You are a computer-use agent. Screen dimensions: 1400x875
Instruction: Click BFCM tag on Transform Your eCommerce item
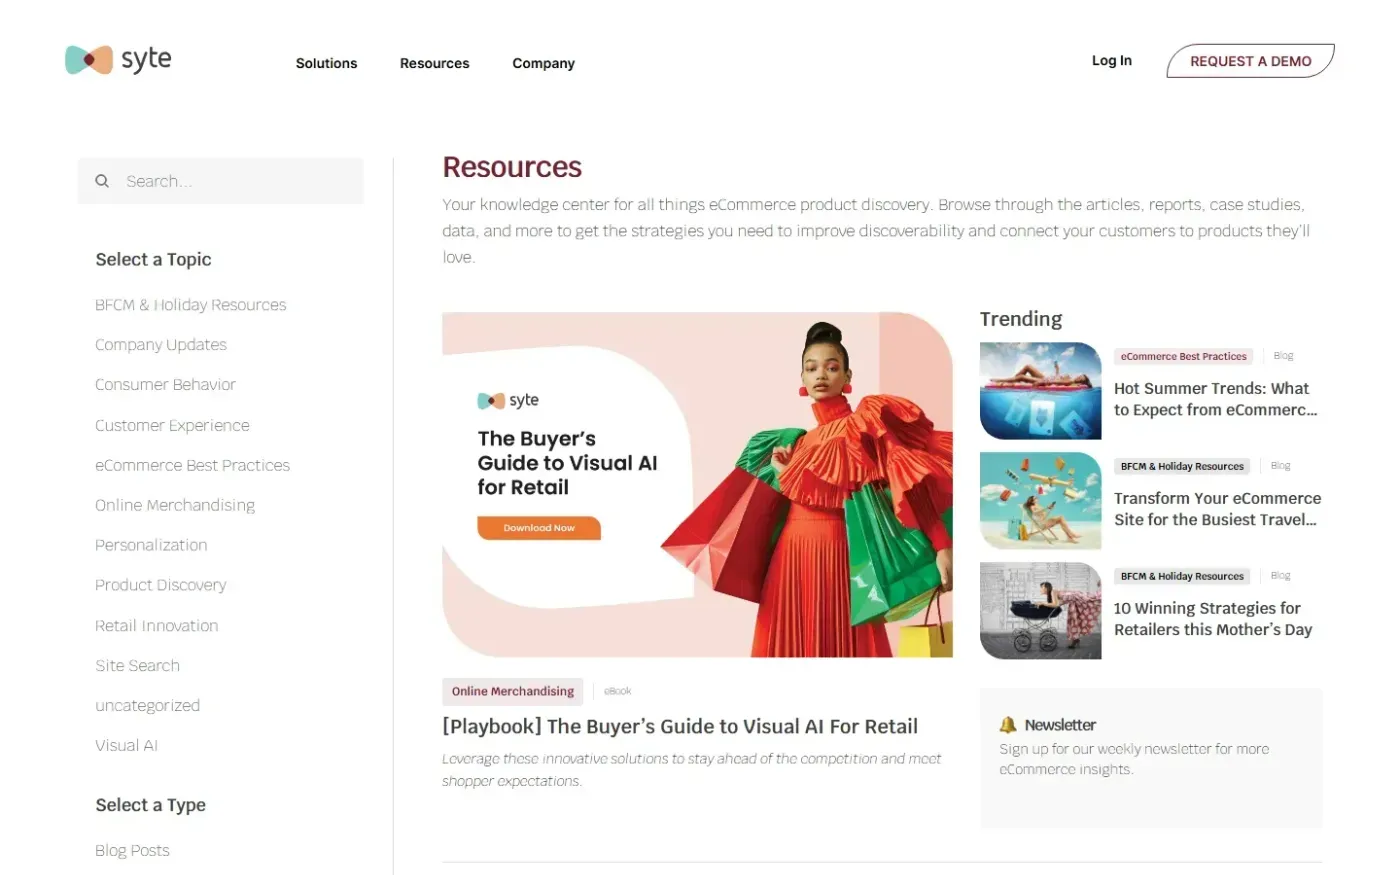pos(1182,466)
